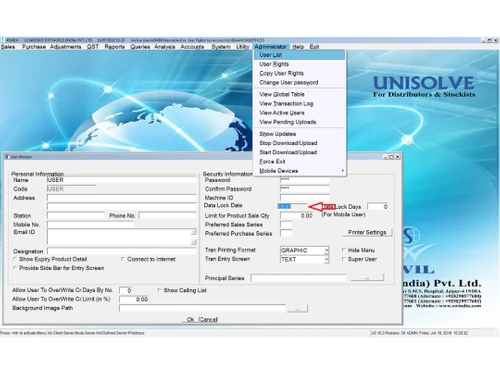Click the Preferred Sales Series field
The image size is (500, 375).
[x=286, y=225]
